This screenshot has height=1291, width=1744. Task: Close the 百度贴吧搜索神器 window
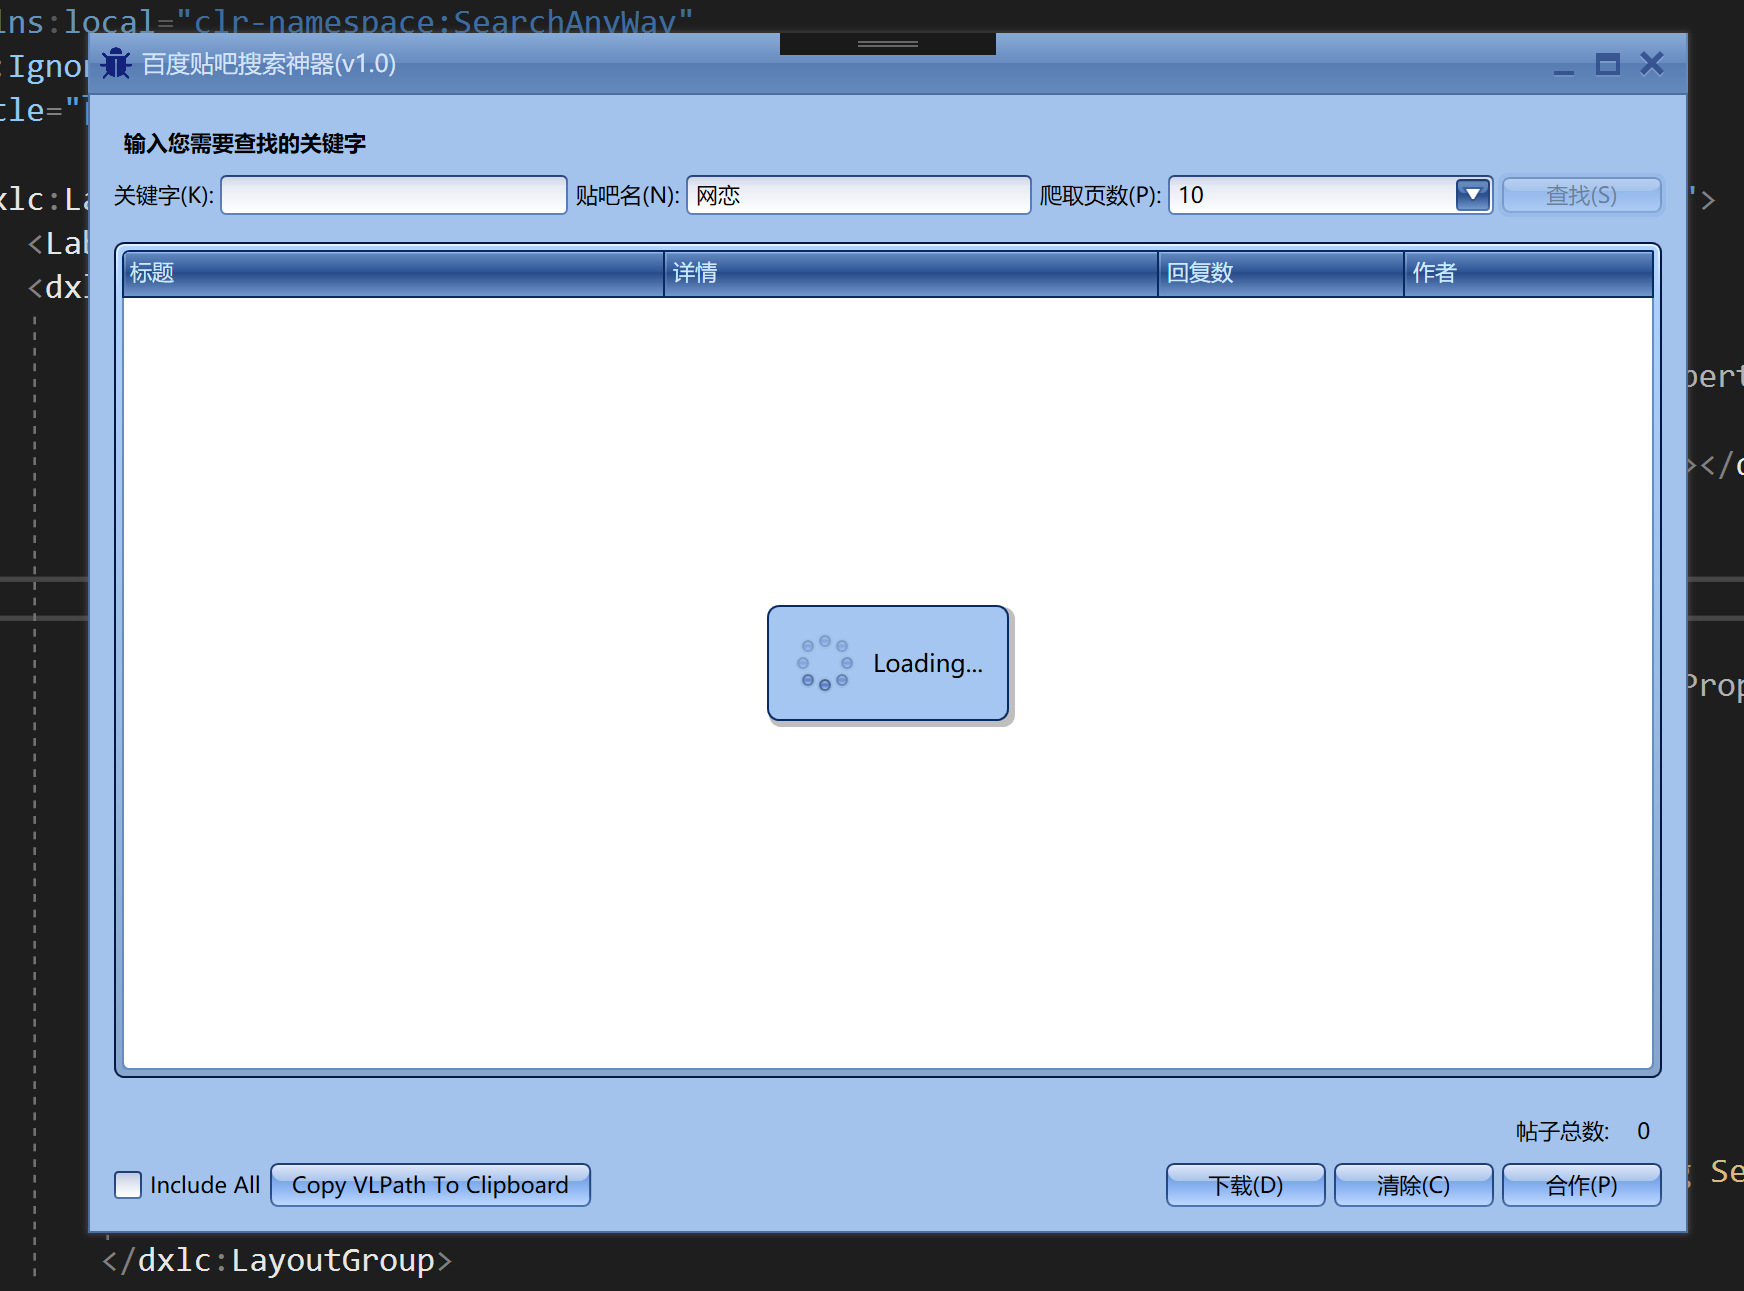[1652, 64]
